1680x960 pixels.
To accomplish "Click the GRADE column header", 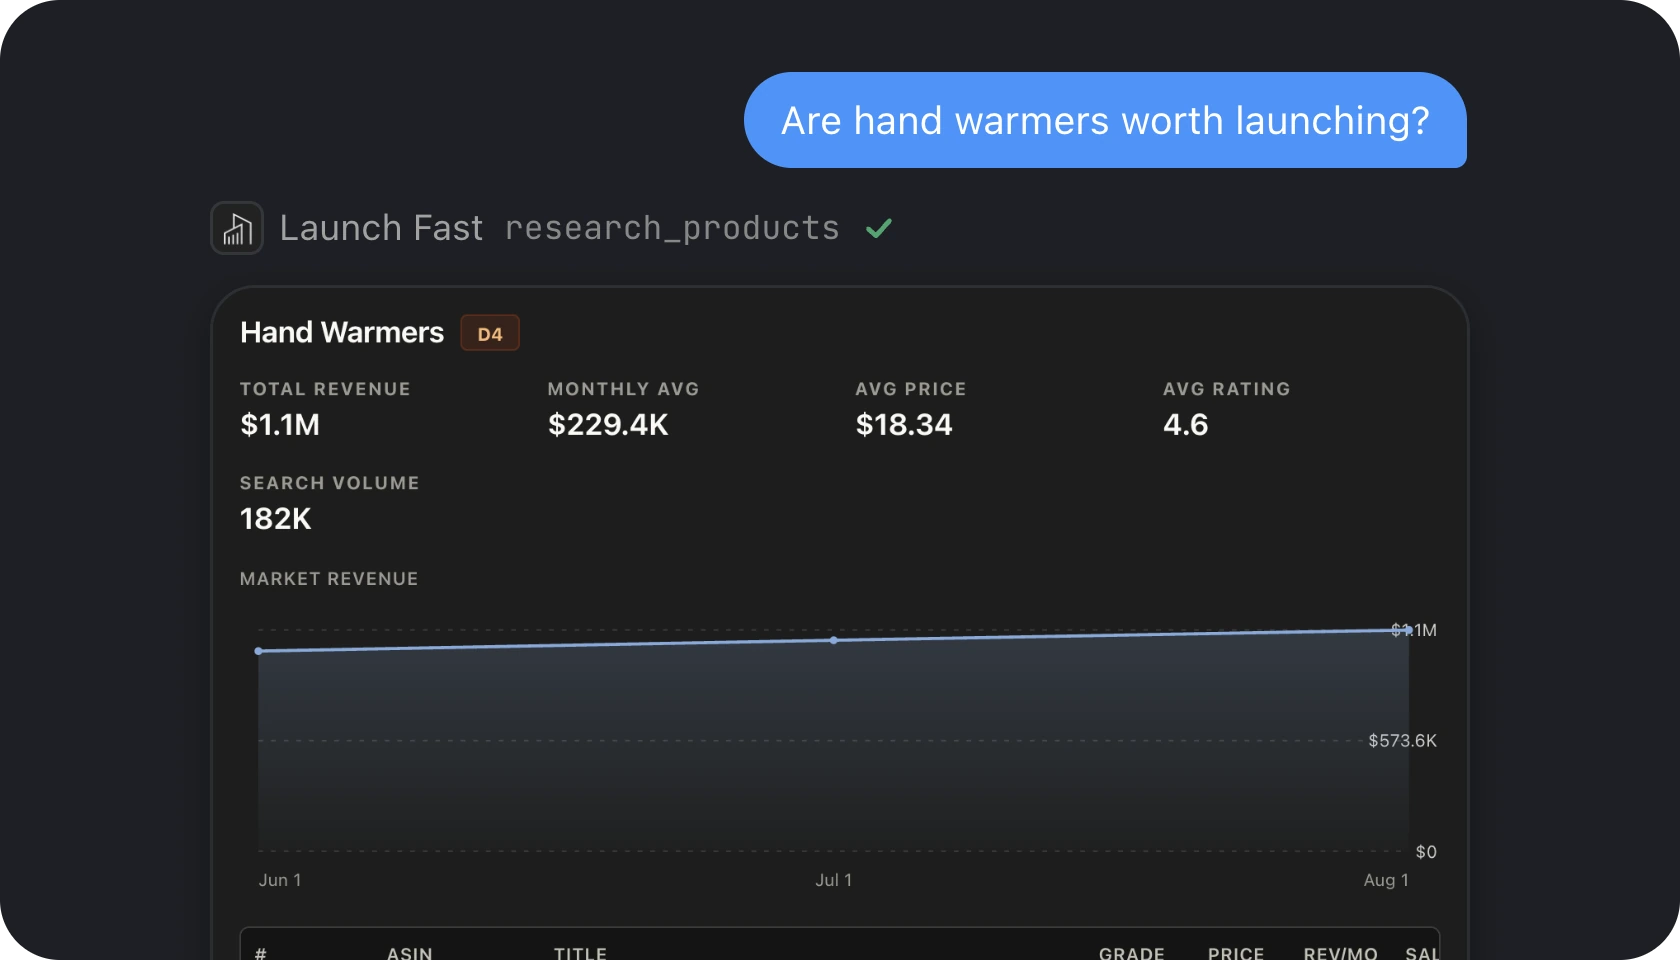I will coord(1132,953).
